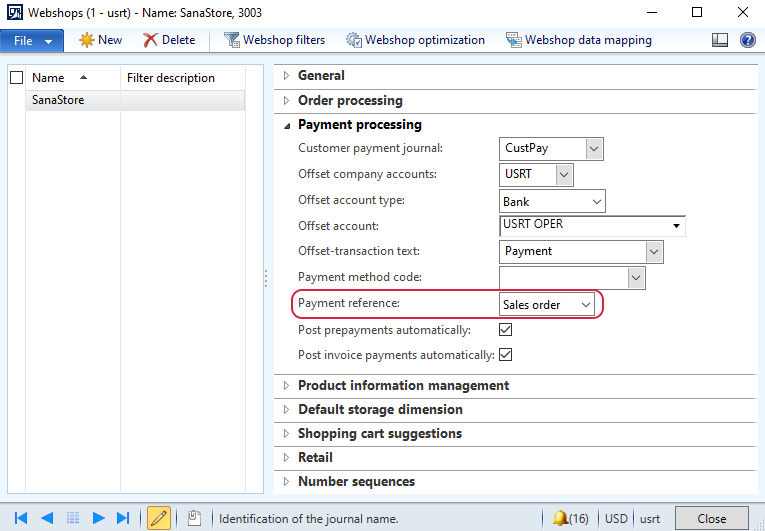Image resolution: width=765 pixels, height=531 pixels.
Task: Select the SanaStore row in list
Action: 135,100
